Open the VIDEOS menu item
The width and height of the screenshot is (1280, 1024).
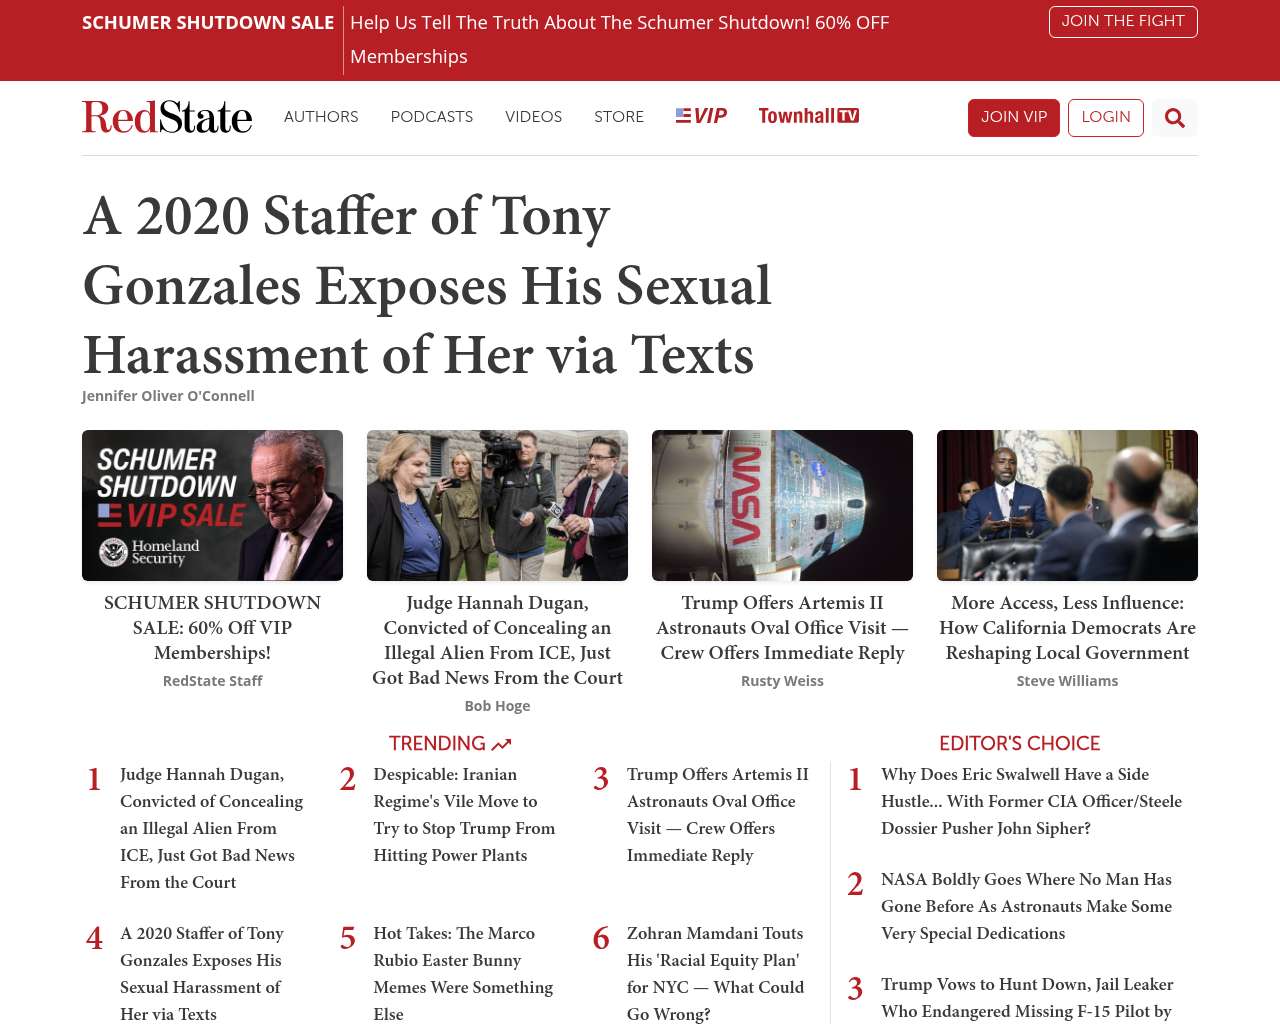pyautogui.click(x=533, y=117)
